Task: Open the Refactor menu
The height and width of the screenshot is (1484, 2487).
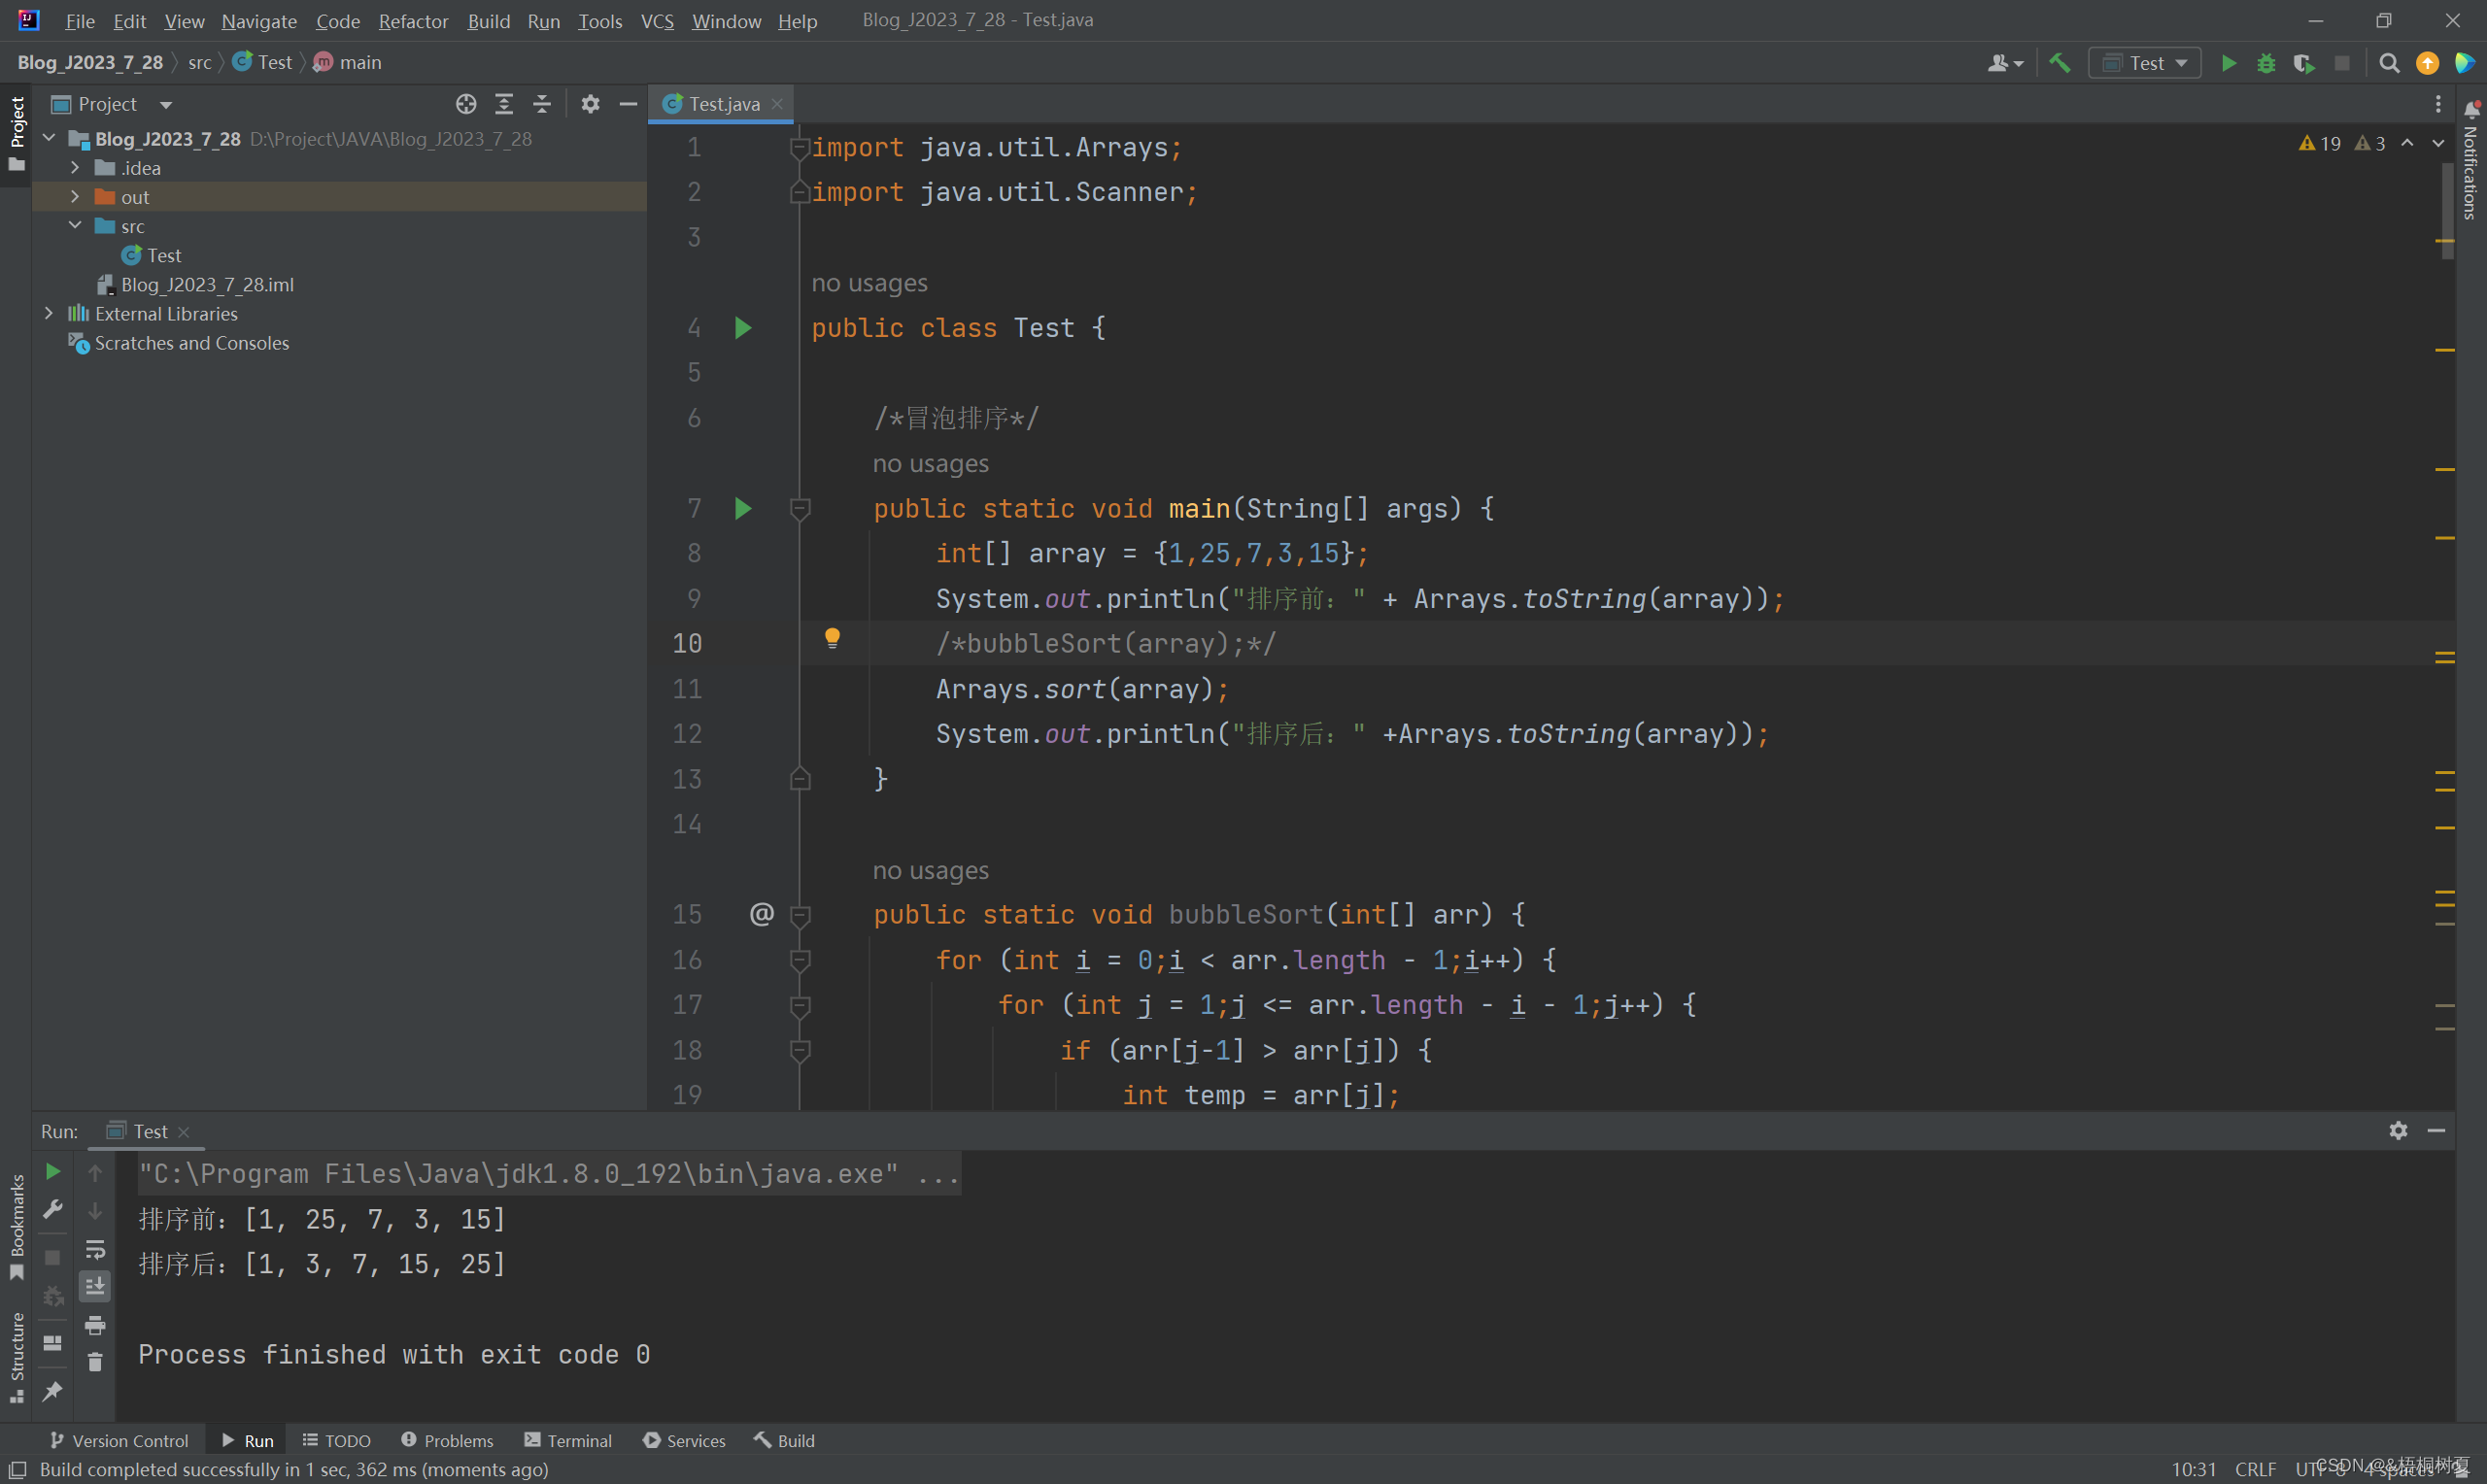Action: point(413,20)
